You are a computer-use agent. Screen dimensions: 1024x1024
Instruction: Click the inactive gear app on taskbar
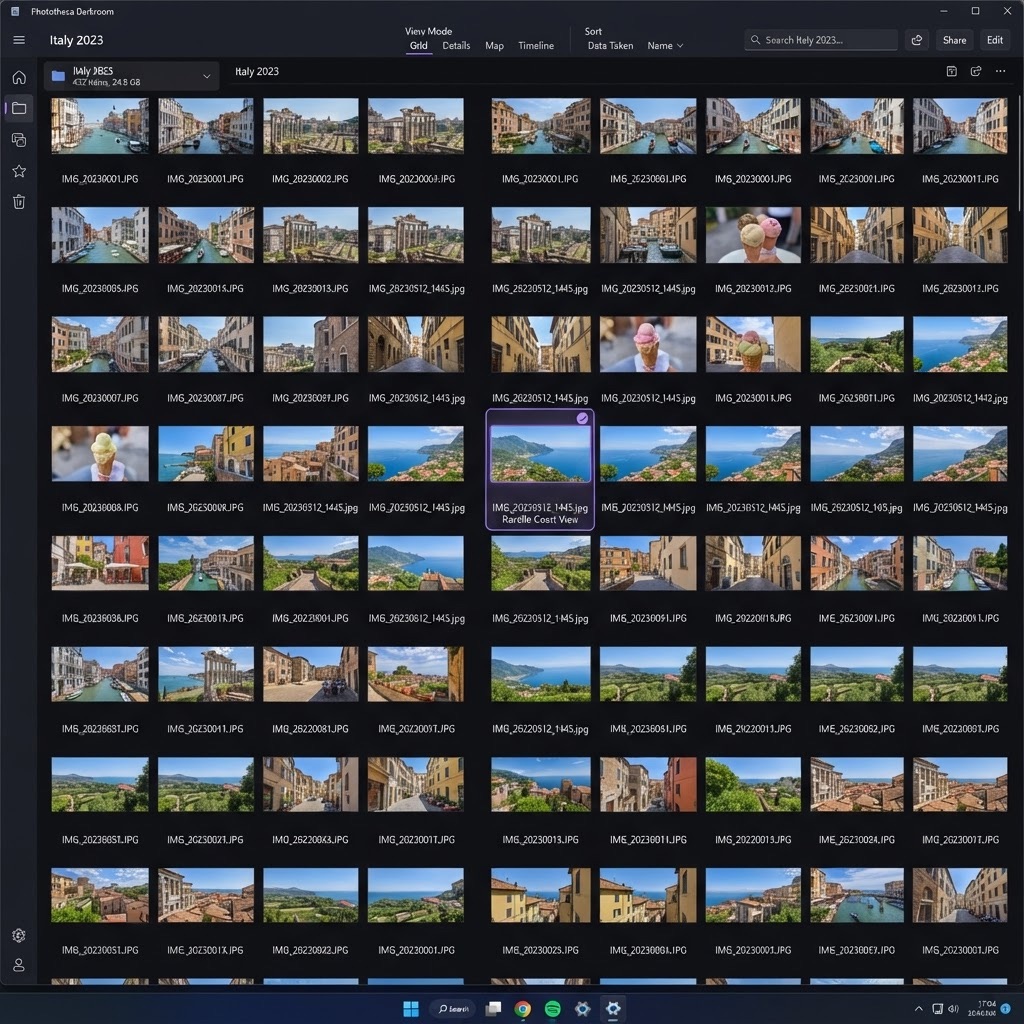pos(583,1009)
